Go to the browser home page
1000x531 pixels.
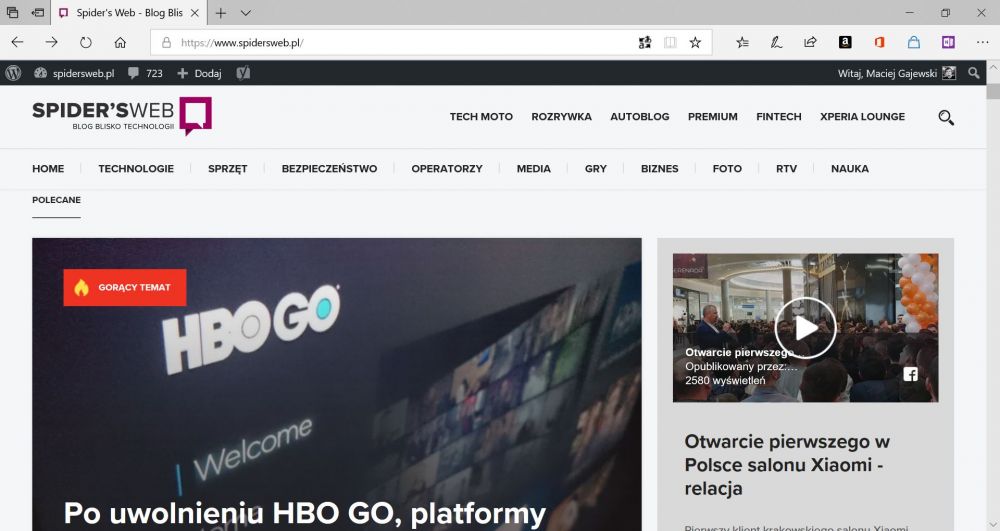coord(120,42)
